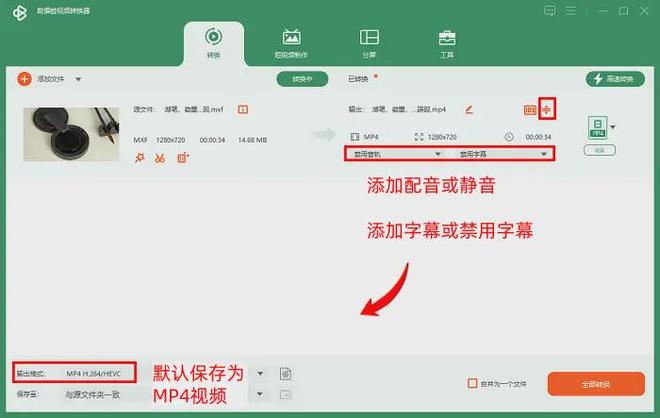The width and height of the screenshot is (660, 418).
Task: Open the scissors trim tool
Action: click(160, 158)
